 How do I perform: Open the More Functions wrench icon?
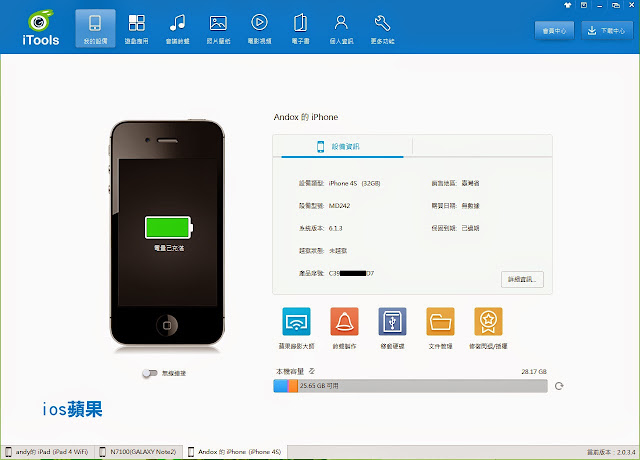[382, 29]
